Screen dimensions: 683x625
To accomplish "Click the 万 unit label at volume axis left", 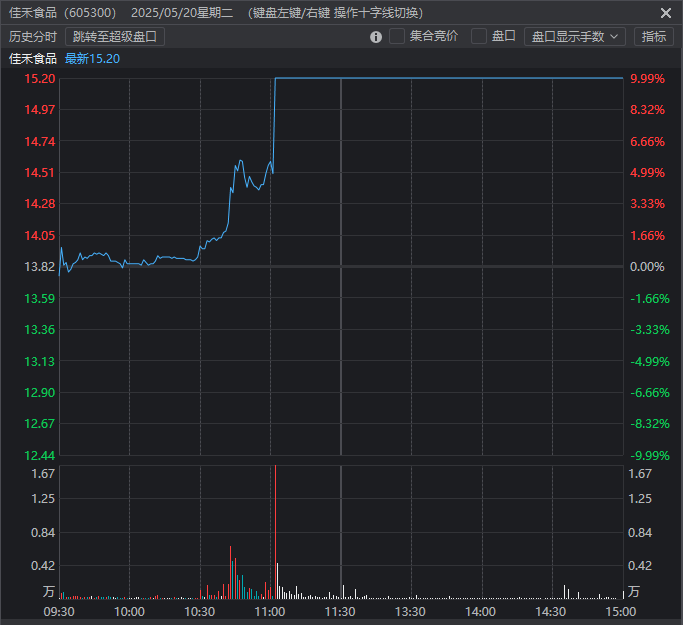I will (x=49, y=591).
